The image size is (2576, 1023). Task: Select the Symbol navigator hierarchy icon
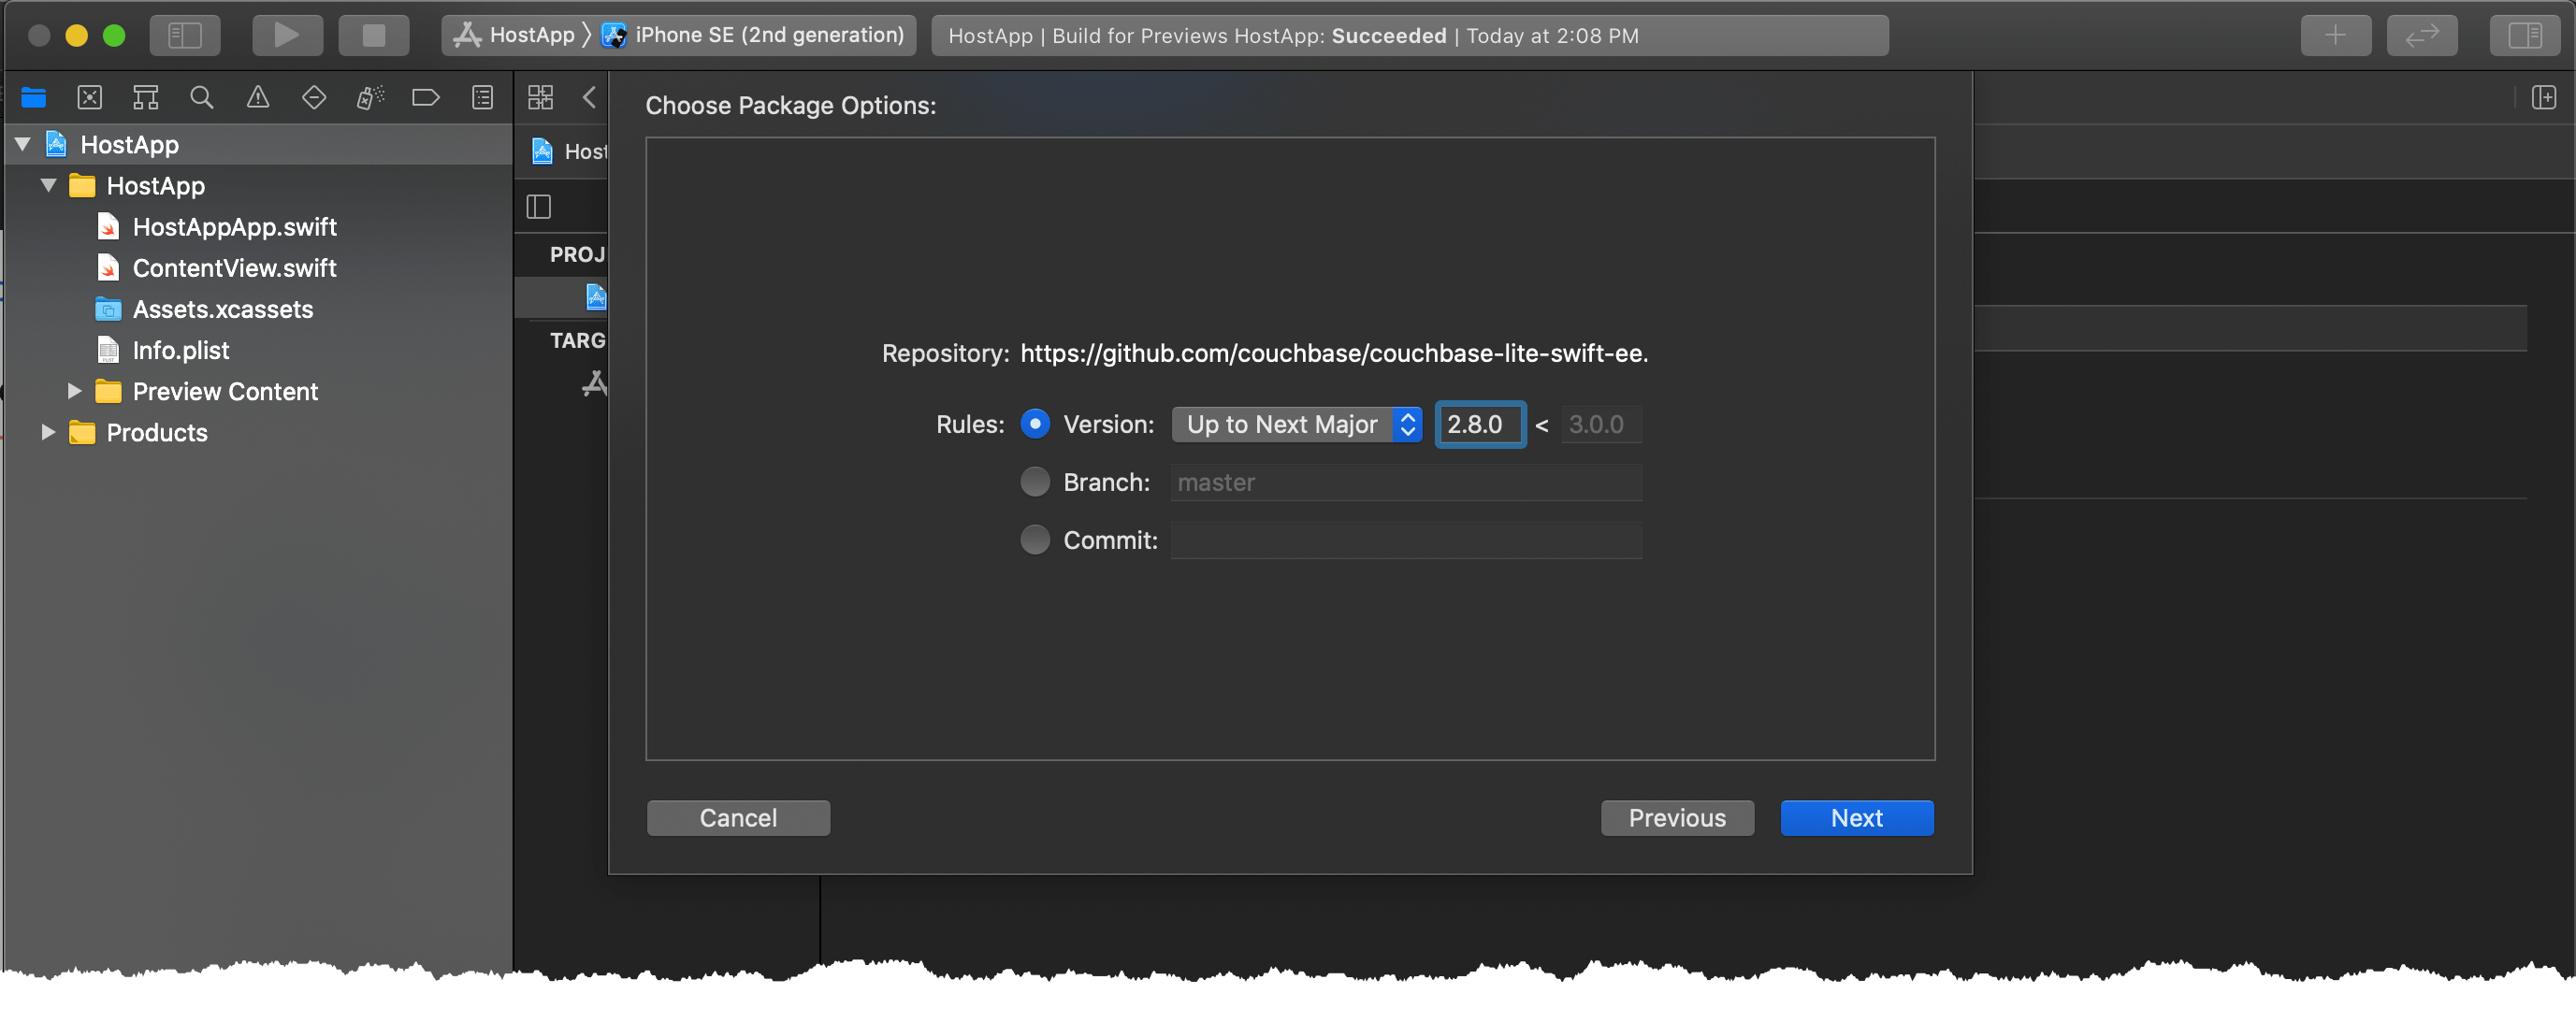145,97
